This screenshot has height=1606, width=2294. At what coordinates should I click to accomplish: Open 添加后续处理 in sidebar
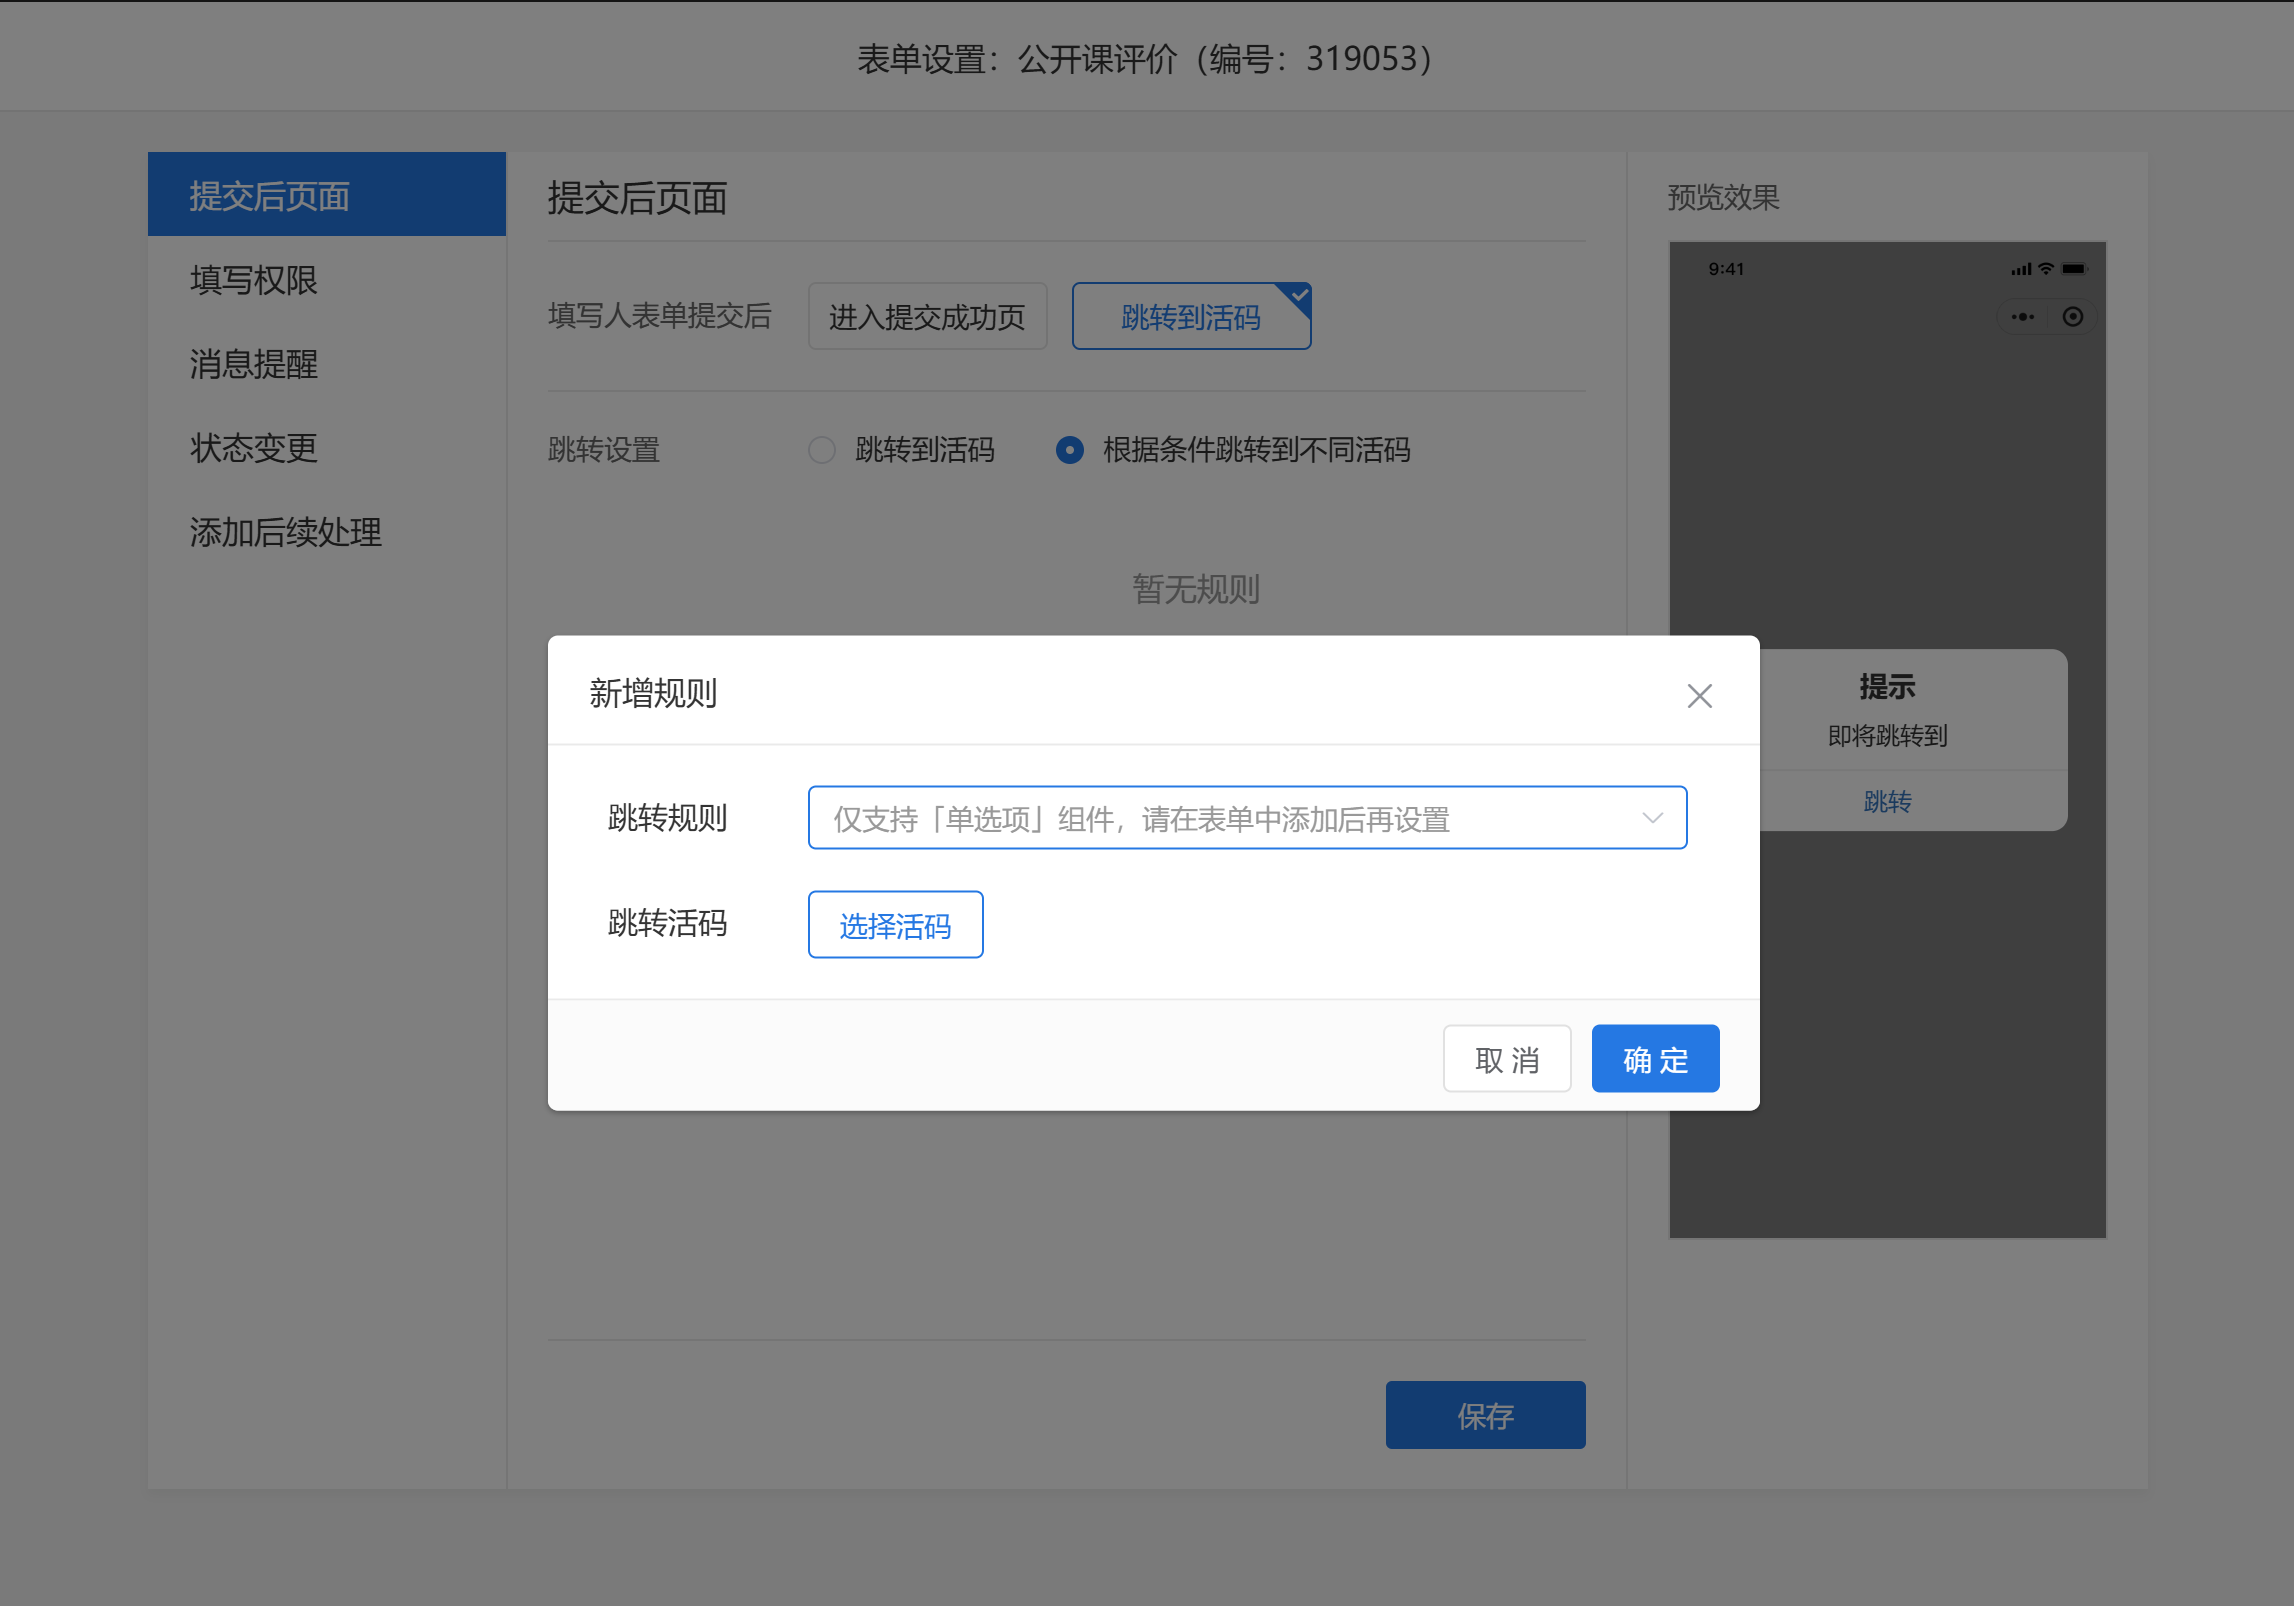coord(286,532)
